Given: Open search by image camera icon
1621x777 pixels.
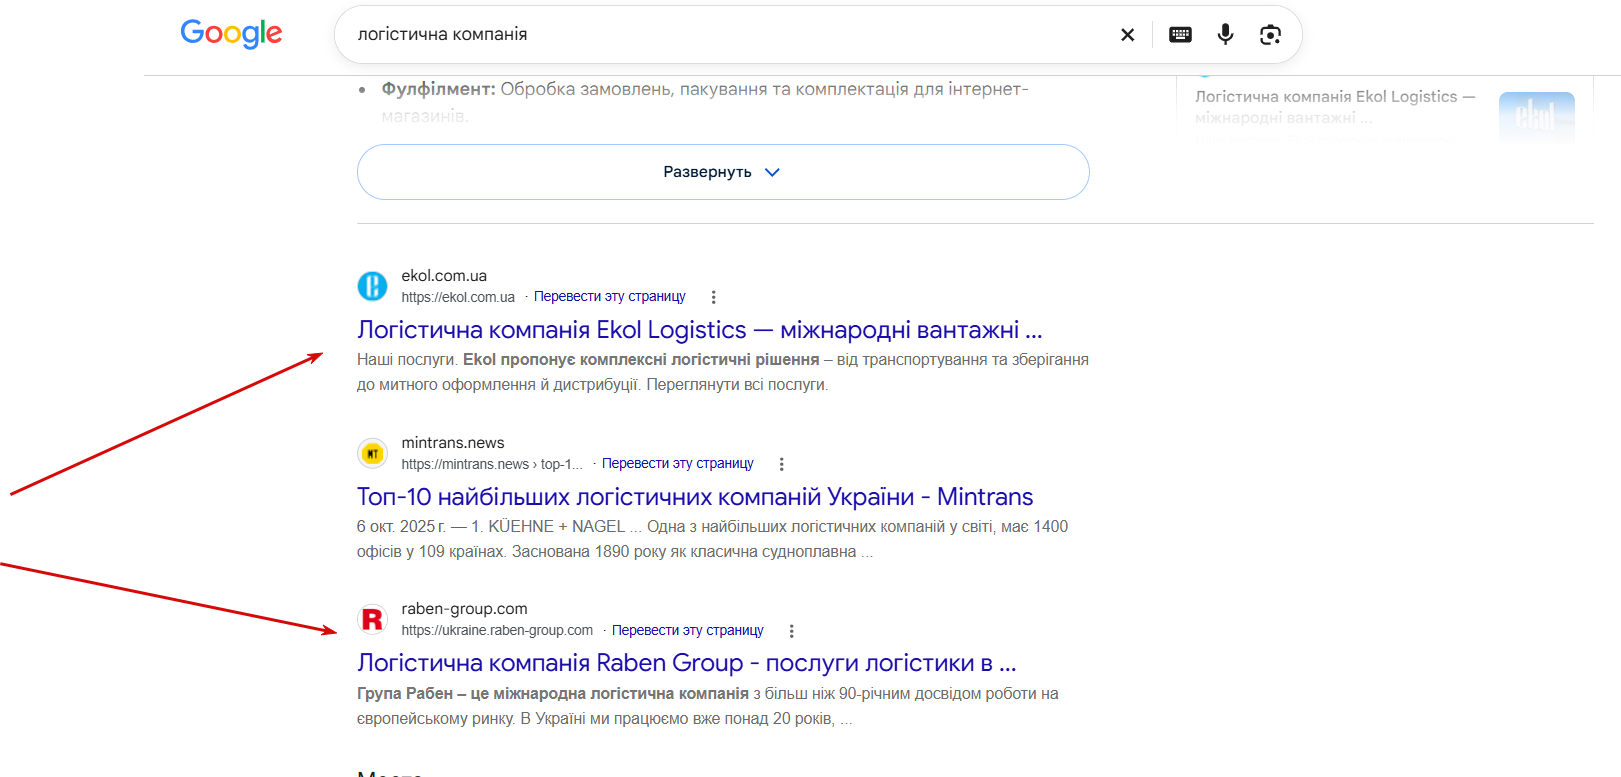Looking at the screenshot, I should point(1270,35).
